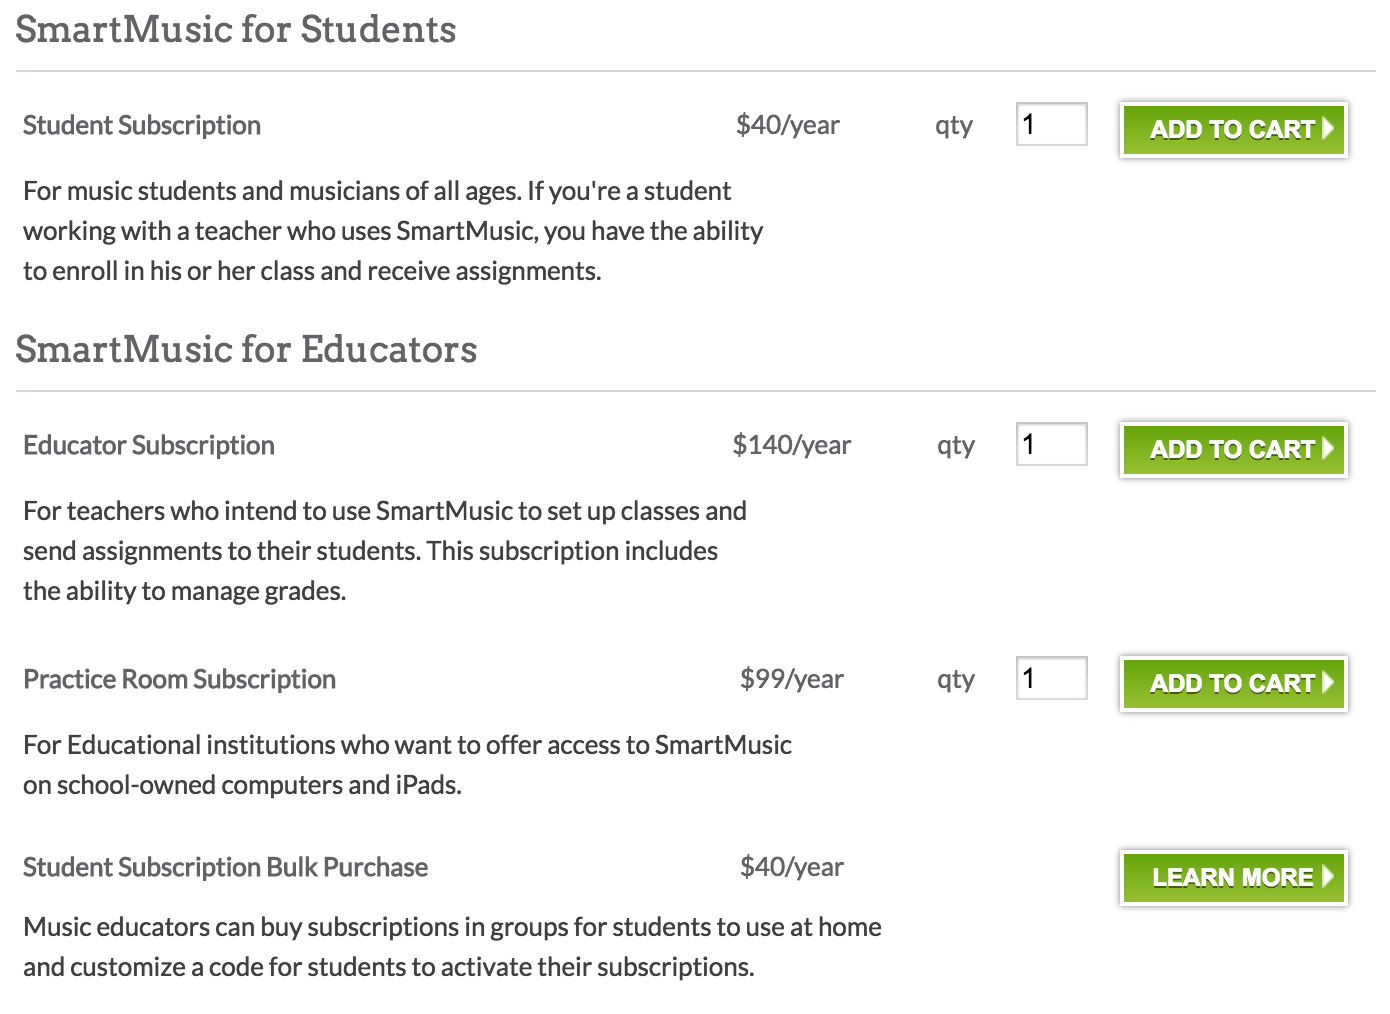Click arrow icon on Educator Add to Cart
1390x1014 pixels.
pyautogui.click(x=1328, y=449)
